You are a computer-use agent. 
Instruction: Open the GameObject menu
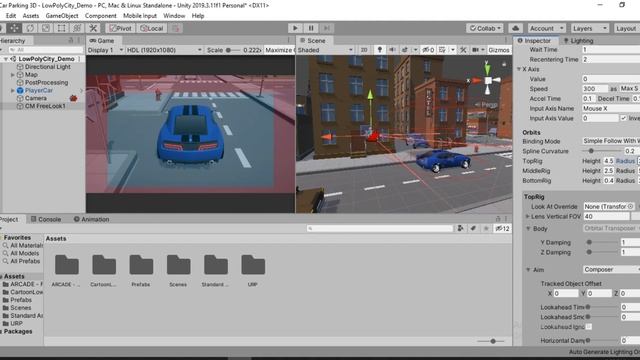click(62, 16)
